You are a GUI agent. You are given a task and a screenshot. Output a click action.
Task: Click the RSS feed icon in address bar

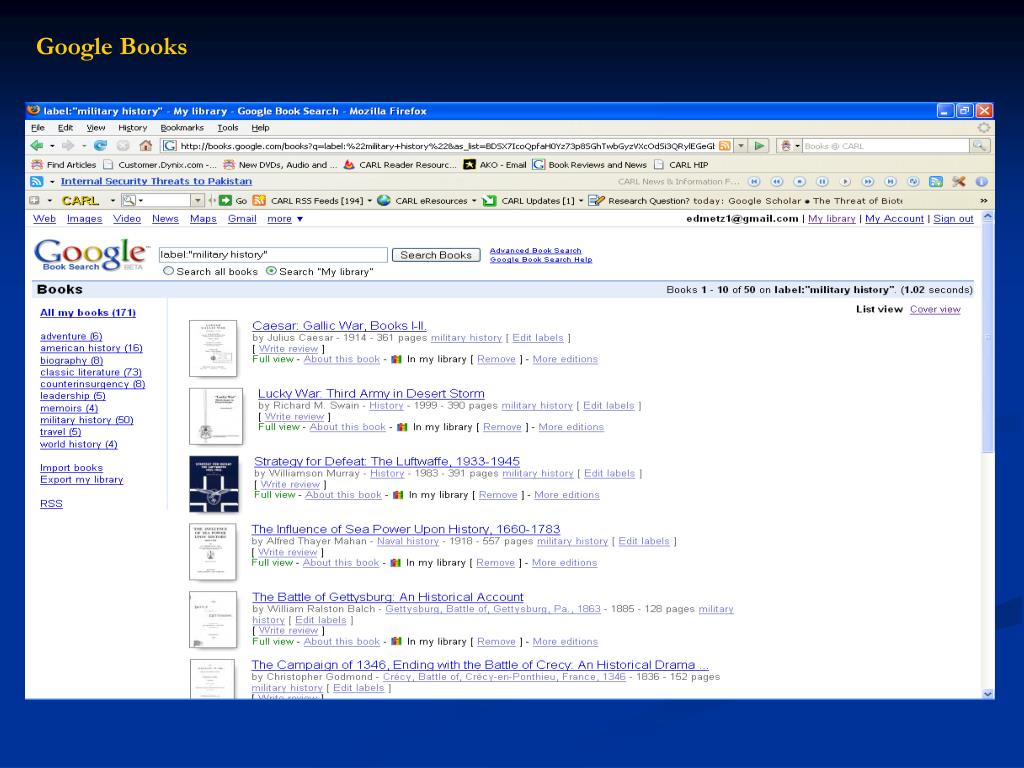(724, 146)
